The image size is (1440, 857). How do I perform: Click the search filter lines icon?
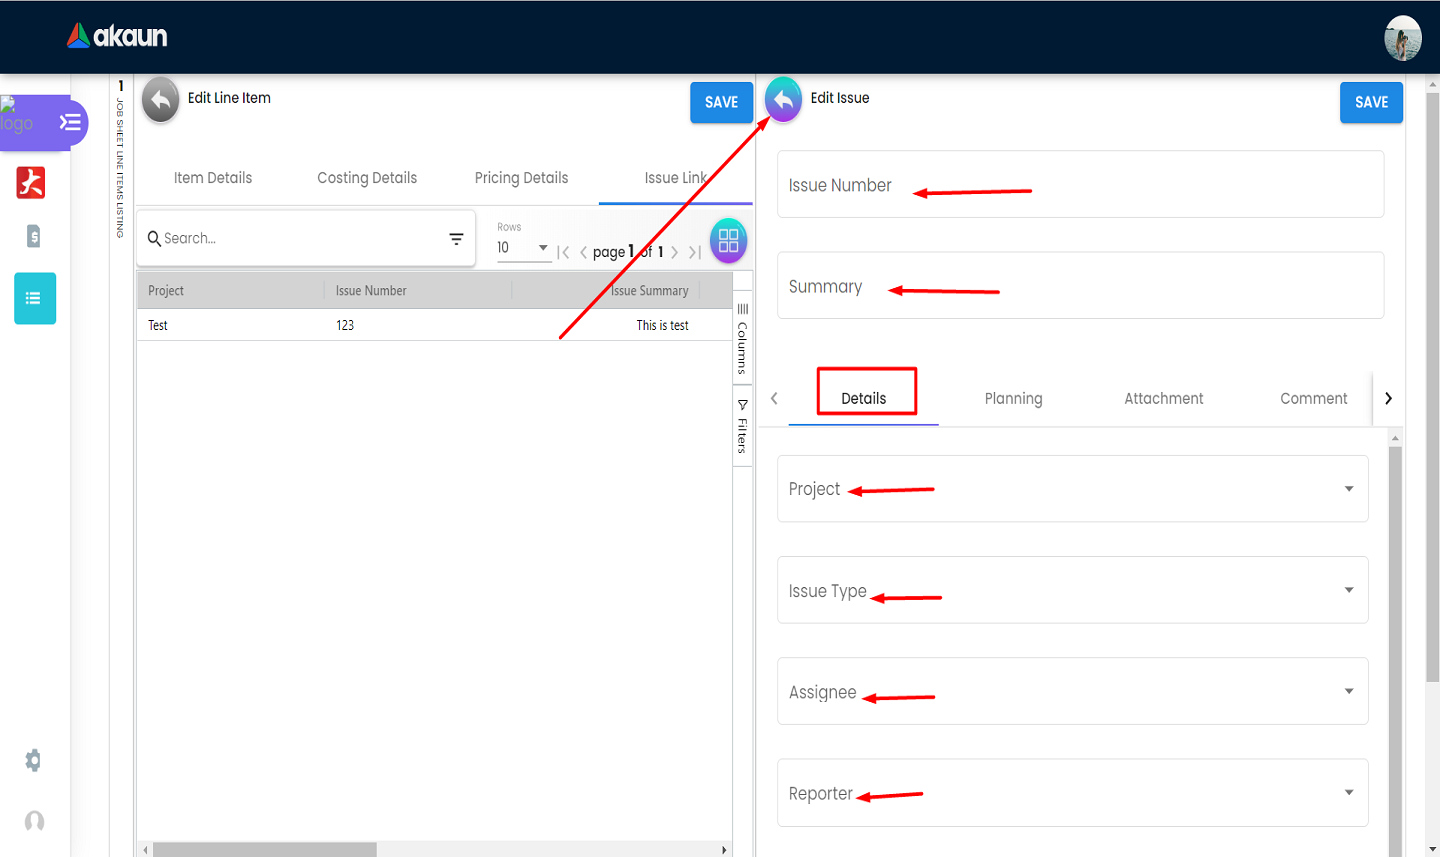point(456,239)
